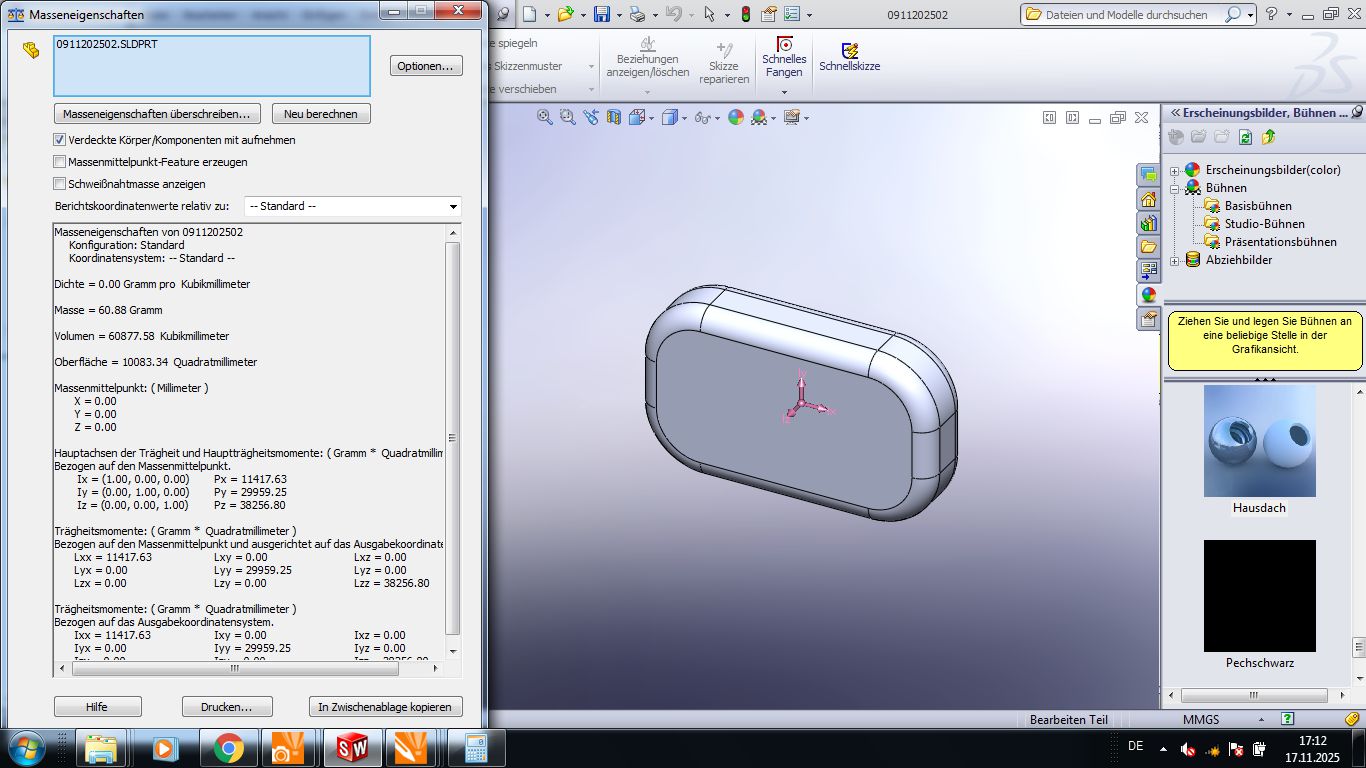Click the Previous view icon
This screenshot has height=768, width=1366.
point(591,117)
